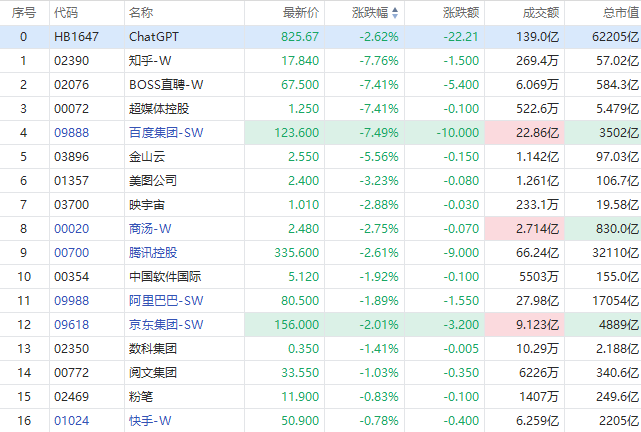Open stock code link 09888

pos(70,132)
